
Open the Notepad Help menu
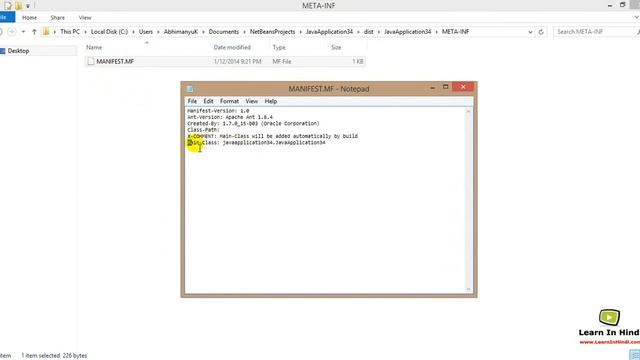tap(271, 101)
